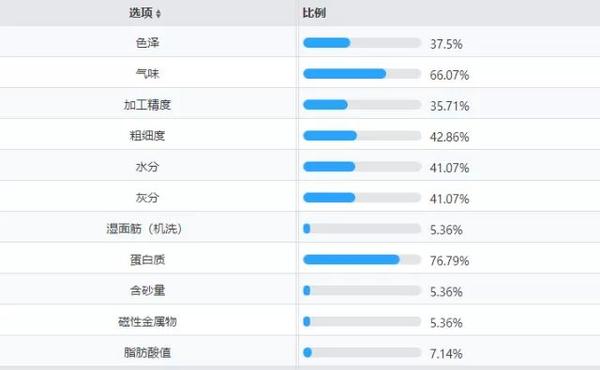The height and width of the screenshot is (370, 600).
Task: Click the 35.71% value for 加工精度
Action: 449,106
